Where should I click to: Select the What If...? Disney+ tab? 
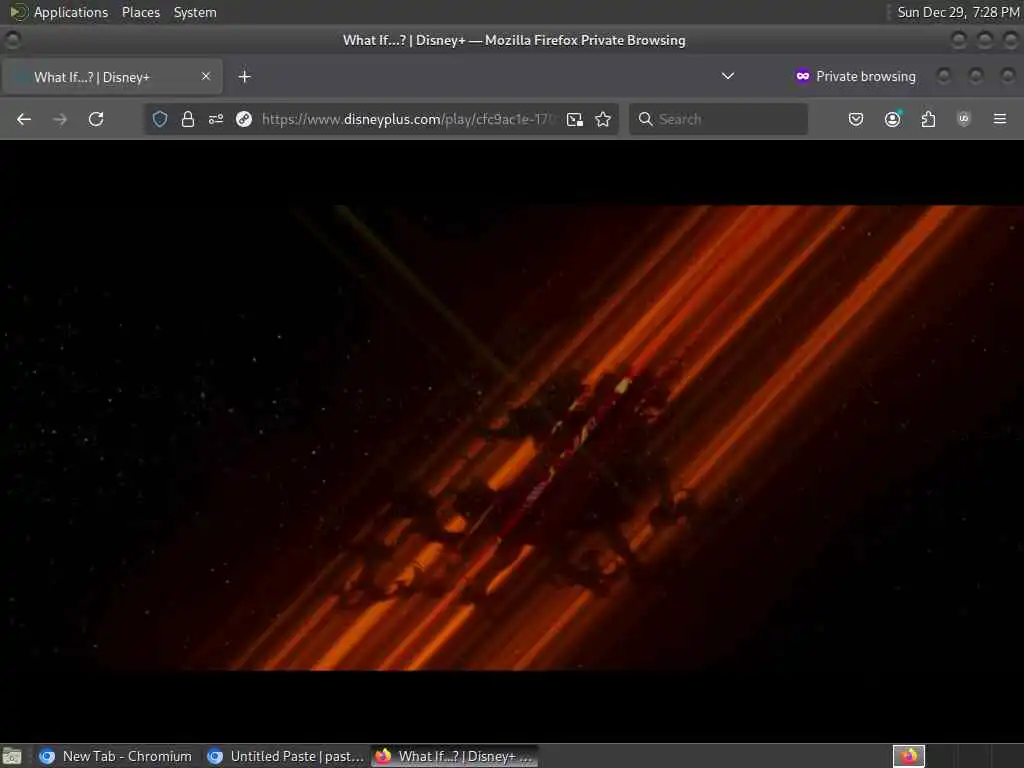112,77
